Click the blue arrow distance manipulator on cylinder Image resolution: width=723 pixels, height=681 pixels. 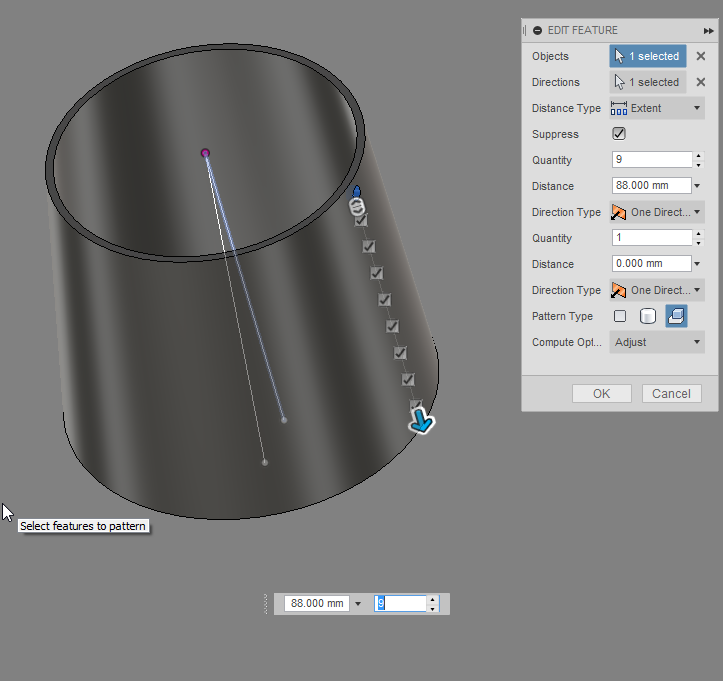pos(422,421)
